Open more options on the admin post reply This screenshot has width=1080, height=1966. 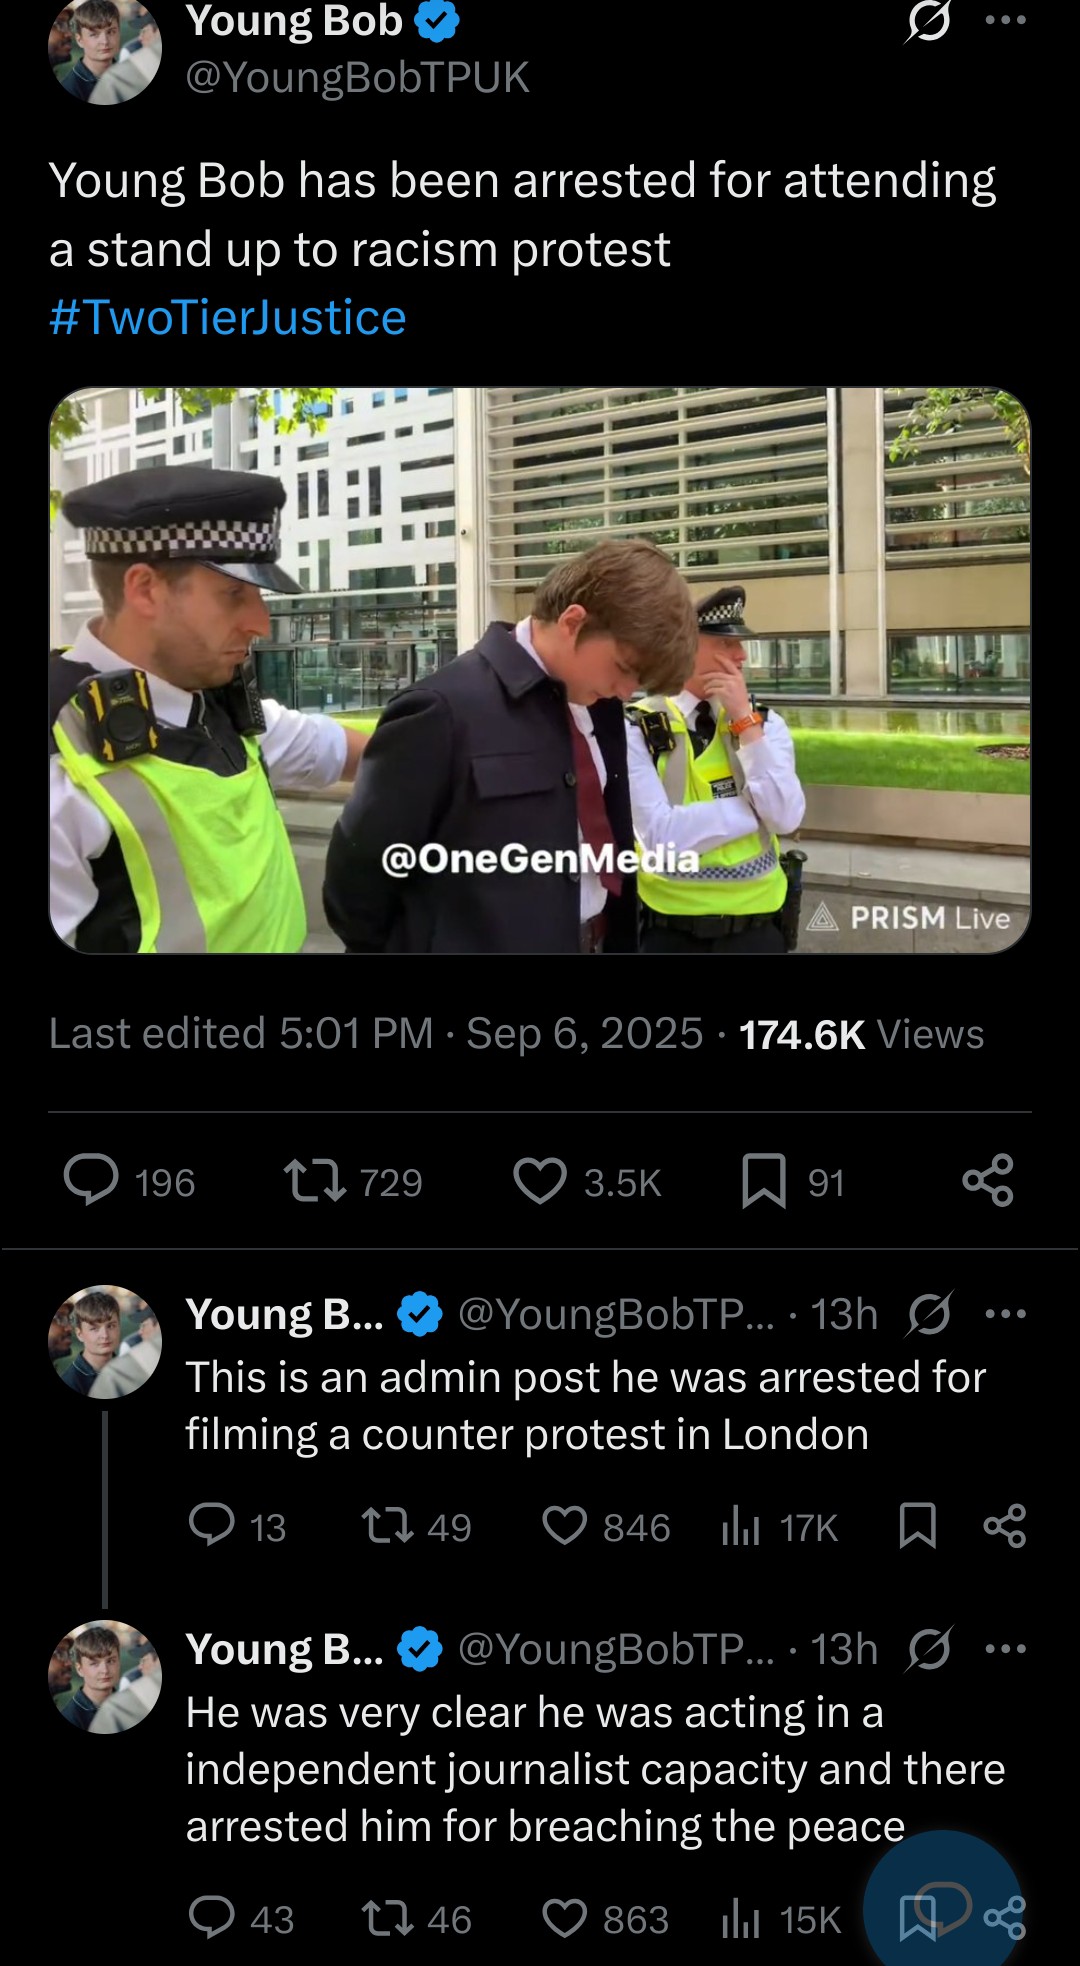click(1005, 1314)
